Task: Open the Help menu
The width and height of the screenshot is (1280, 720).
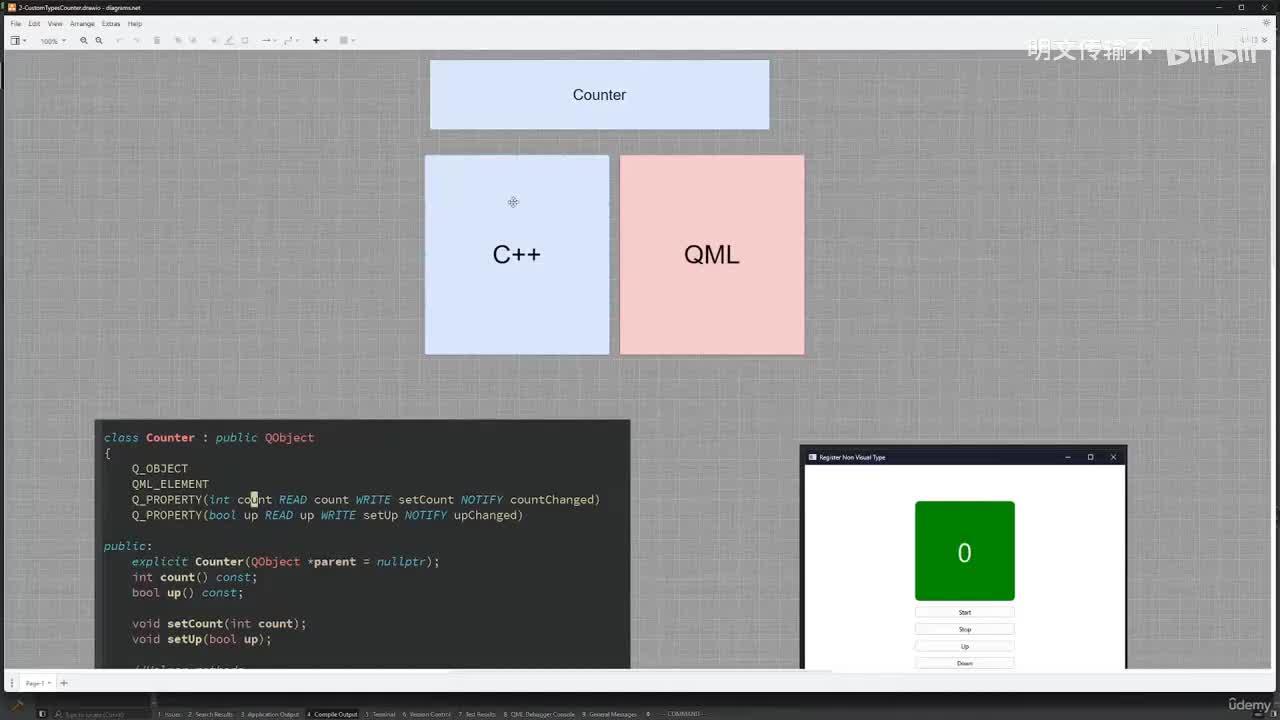Action: (x=135, y=23)
